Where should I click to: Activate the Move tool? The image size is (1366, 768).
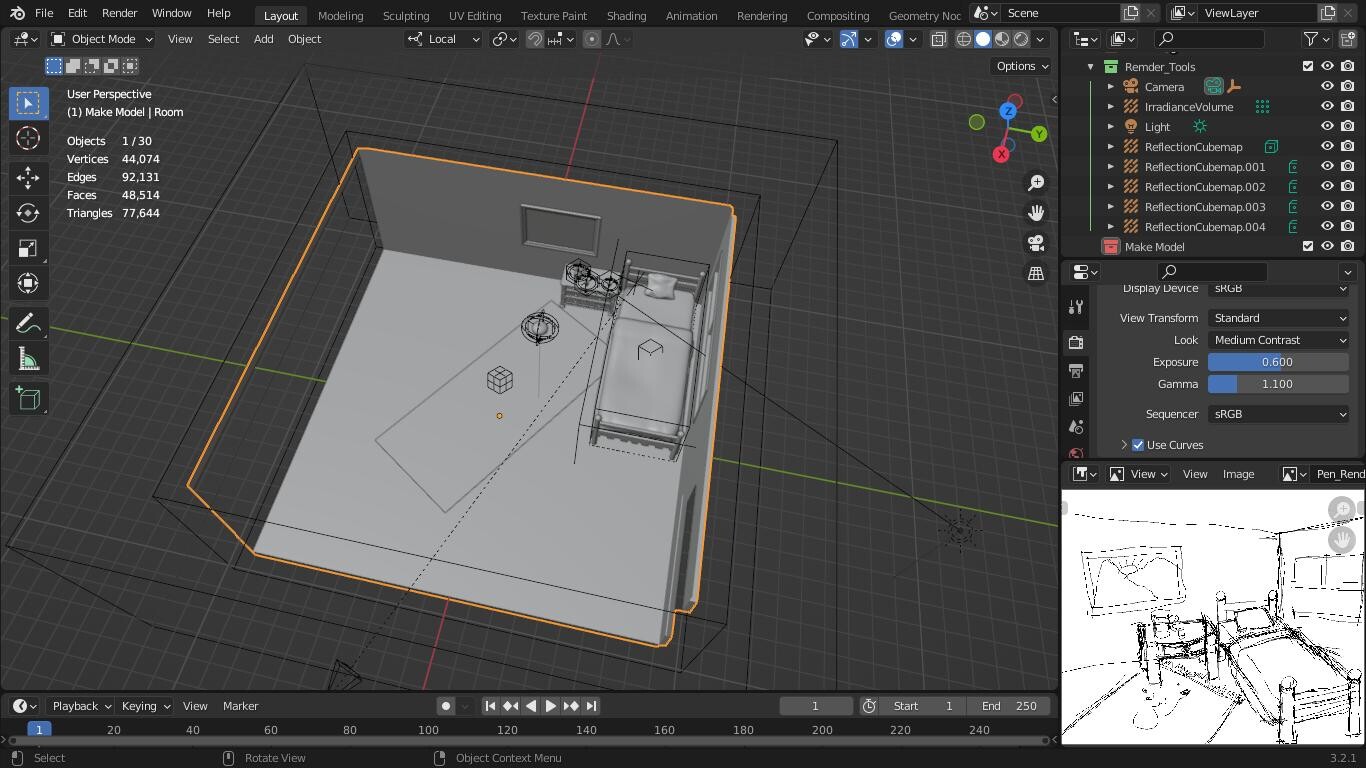click(x=28, y=178)
